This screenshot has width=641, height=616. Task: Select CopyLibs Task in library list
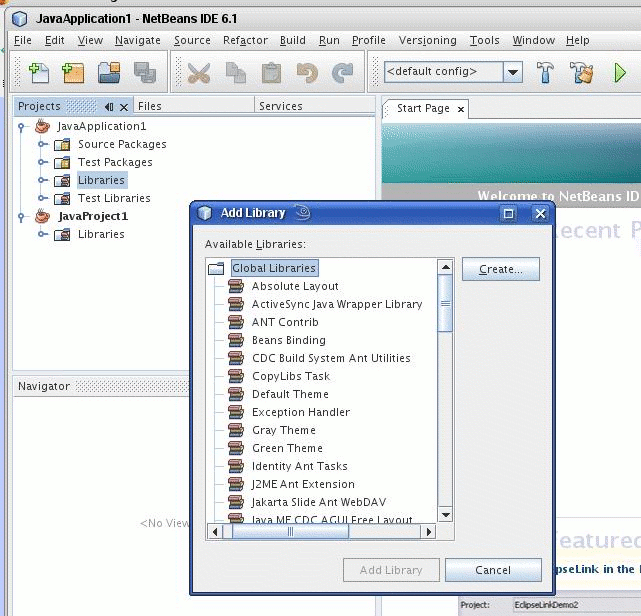pos(291,376)
